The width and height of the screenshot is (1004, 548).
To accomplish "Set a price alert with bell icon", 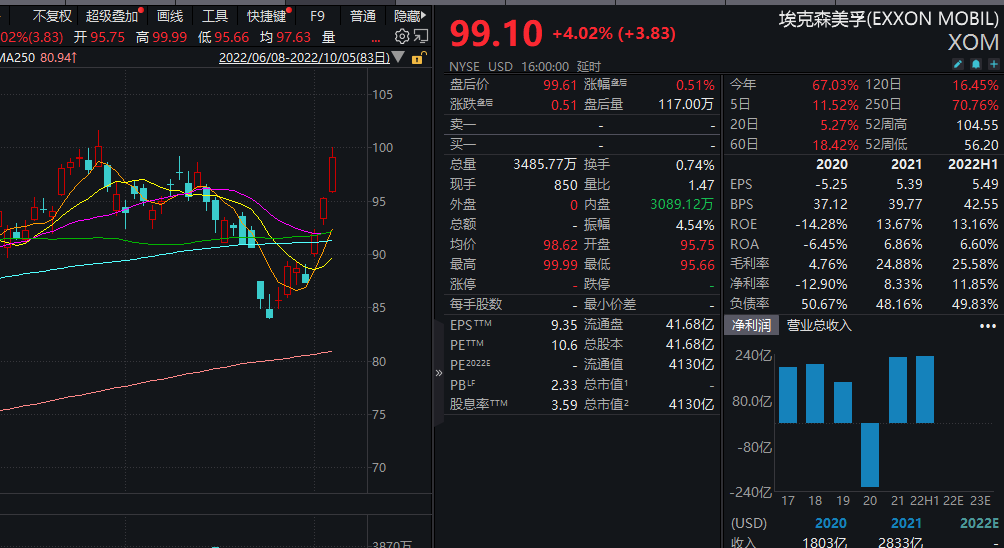I will coord(976,64).
